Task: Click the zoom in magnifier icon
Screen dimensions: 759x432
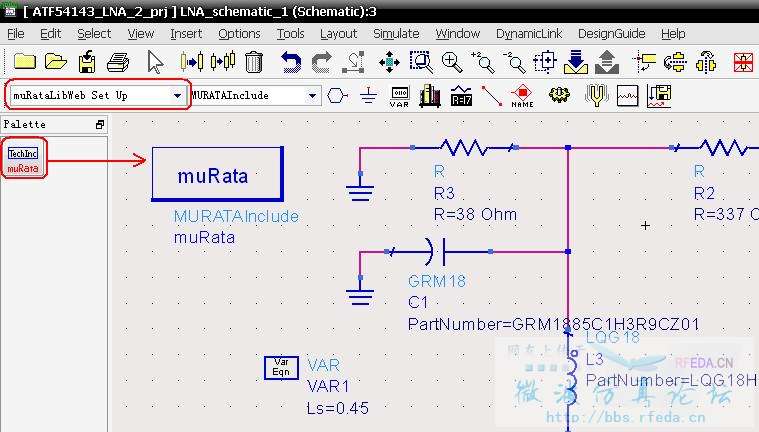Action: tap(452, 62)
